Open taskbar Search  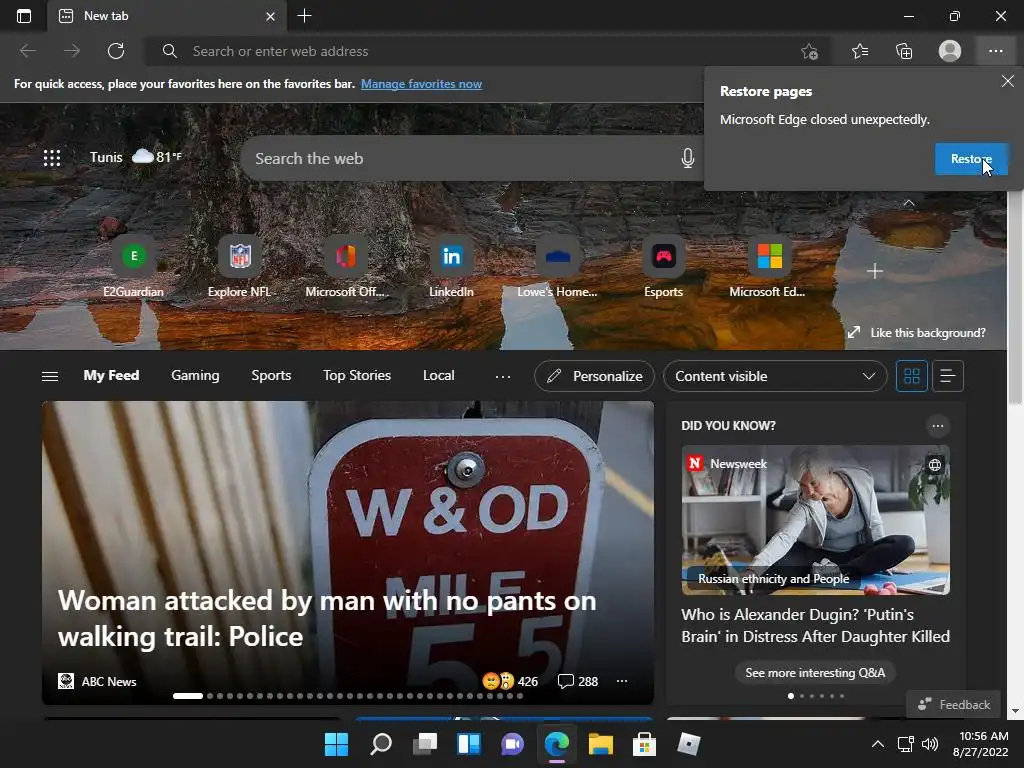[381, 744]
